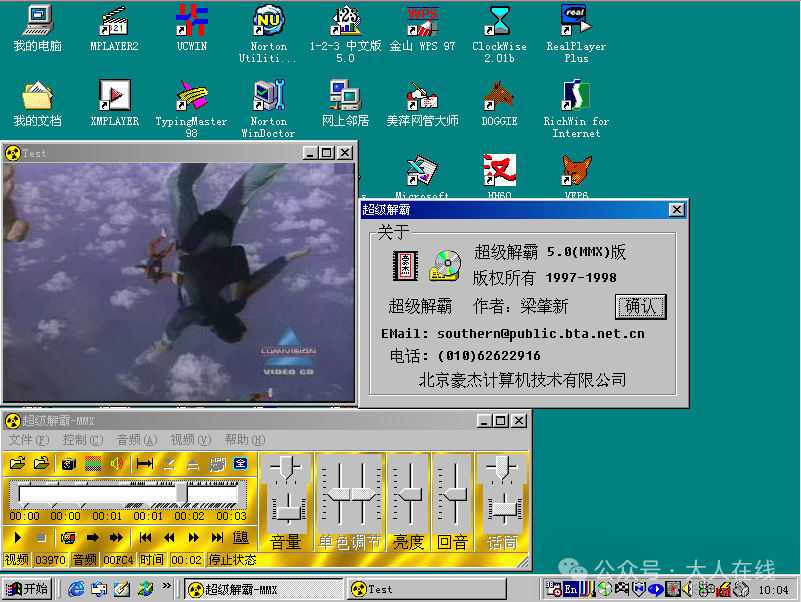This screenshot has width=801, height=602.
Task: Click the camera snapshot icon in player toolbar
Action: tap(68, 464)
